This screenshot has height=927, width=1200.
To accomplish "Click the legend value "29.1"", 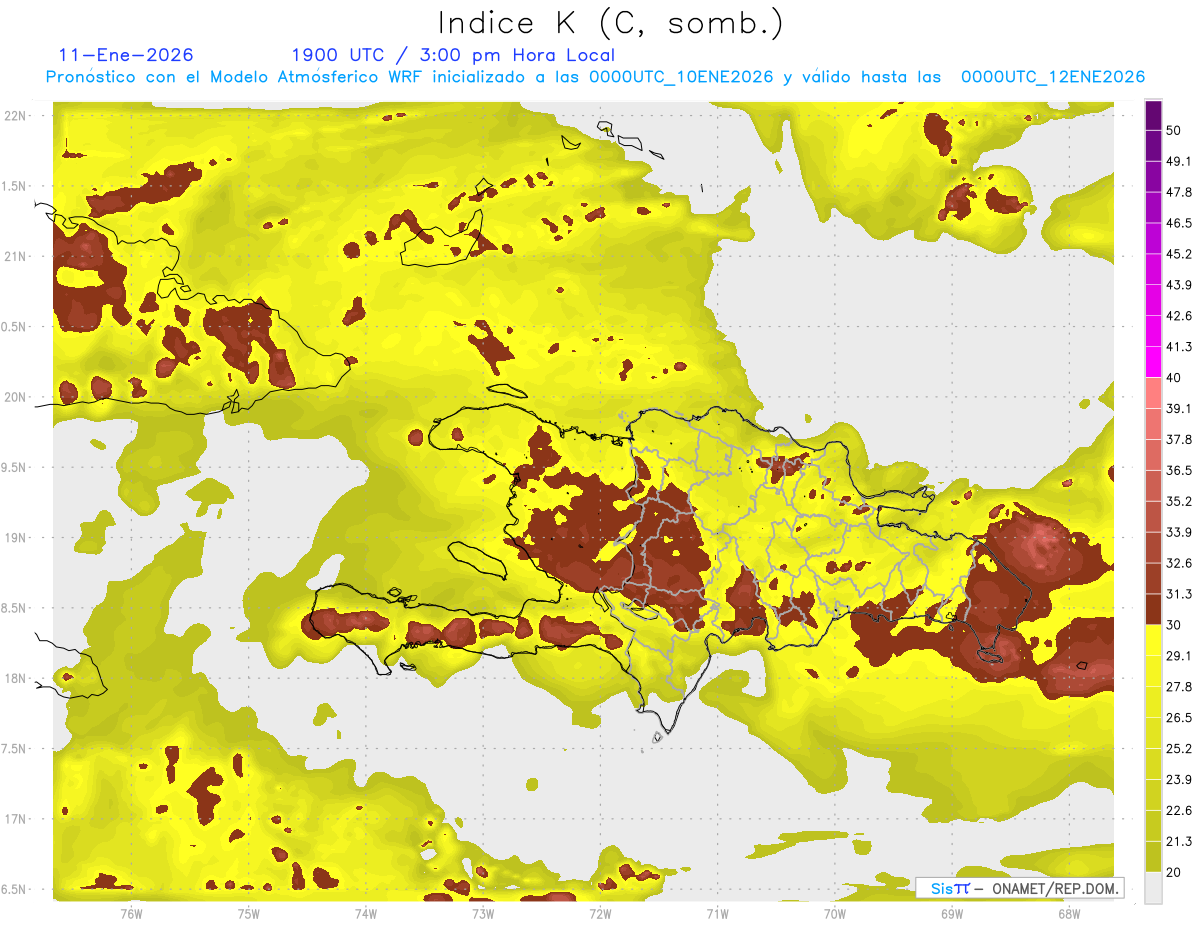I will pyautogui.click(x=1178, y=656).
